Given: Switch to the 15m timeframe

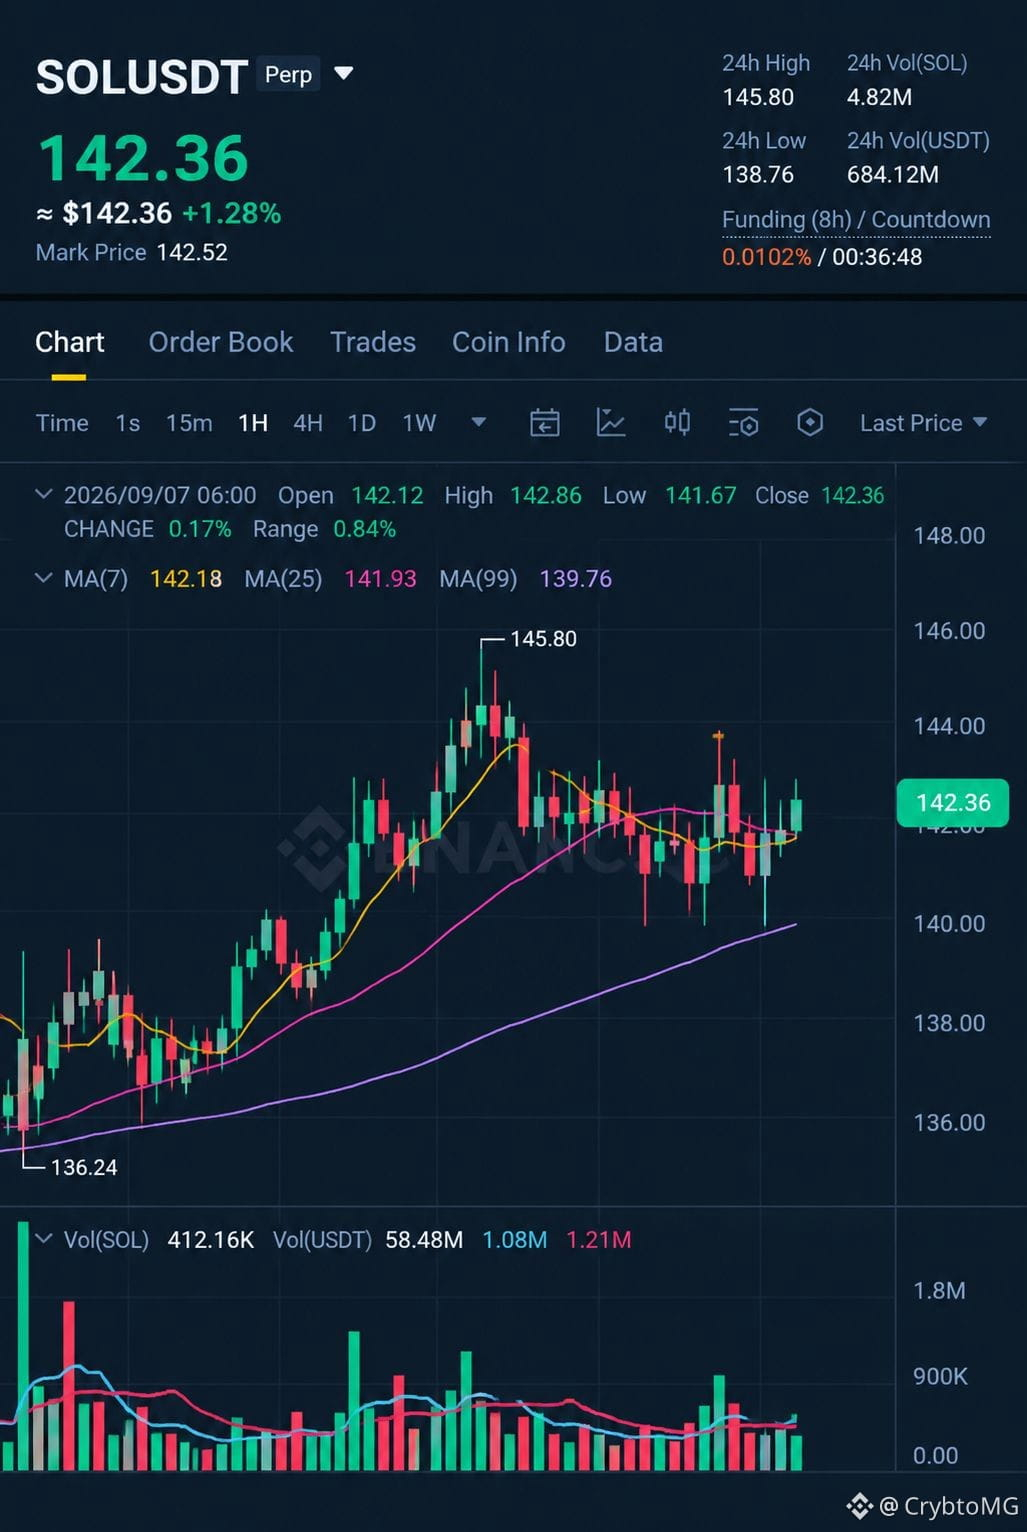Looking at the screenshot, I should (189, 423).
